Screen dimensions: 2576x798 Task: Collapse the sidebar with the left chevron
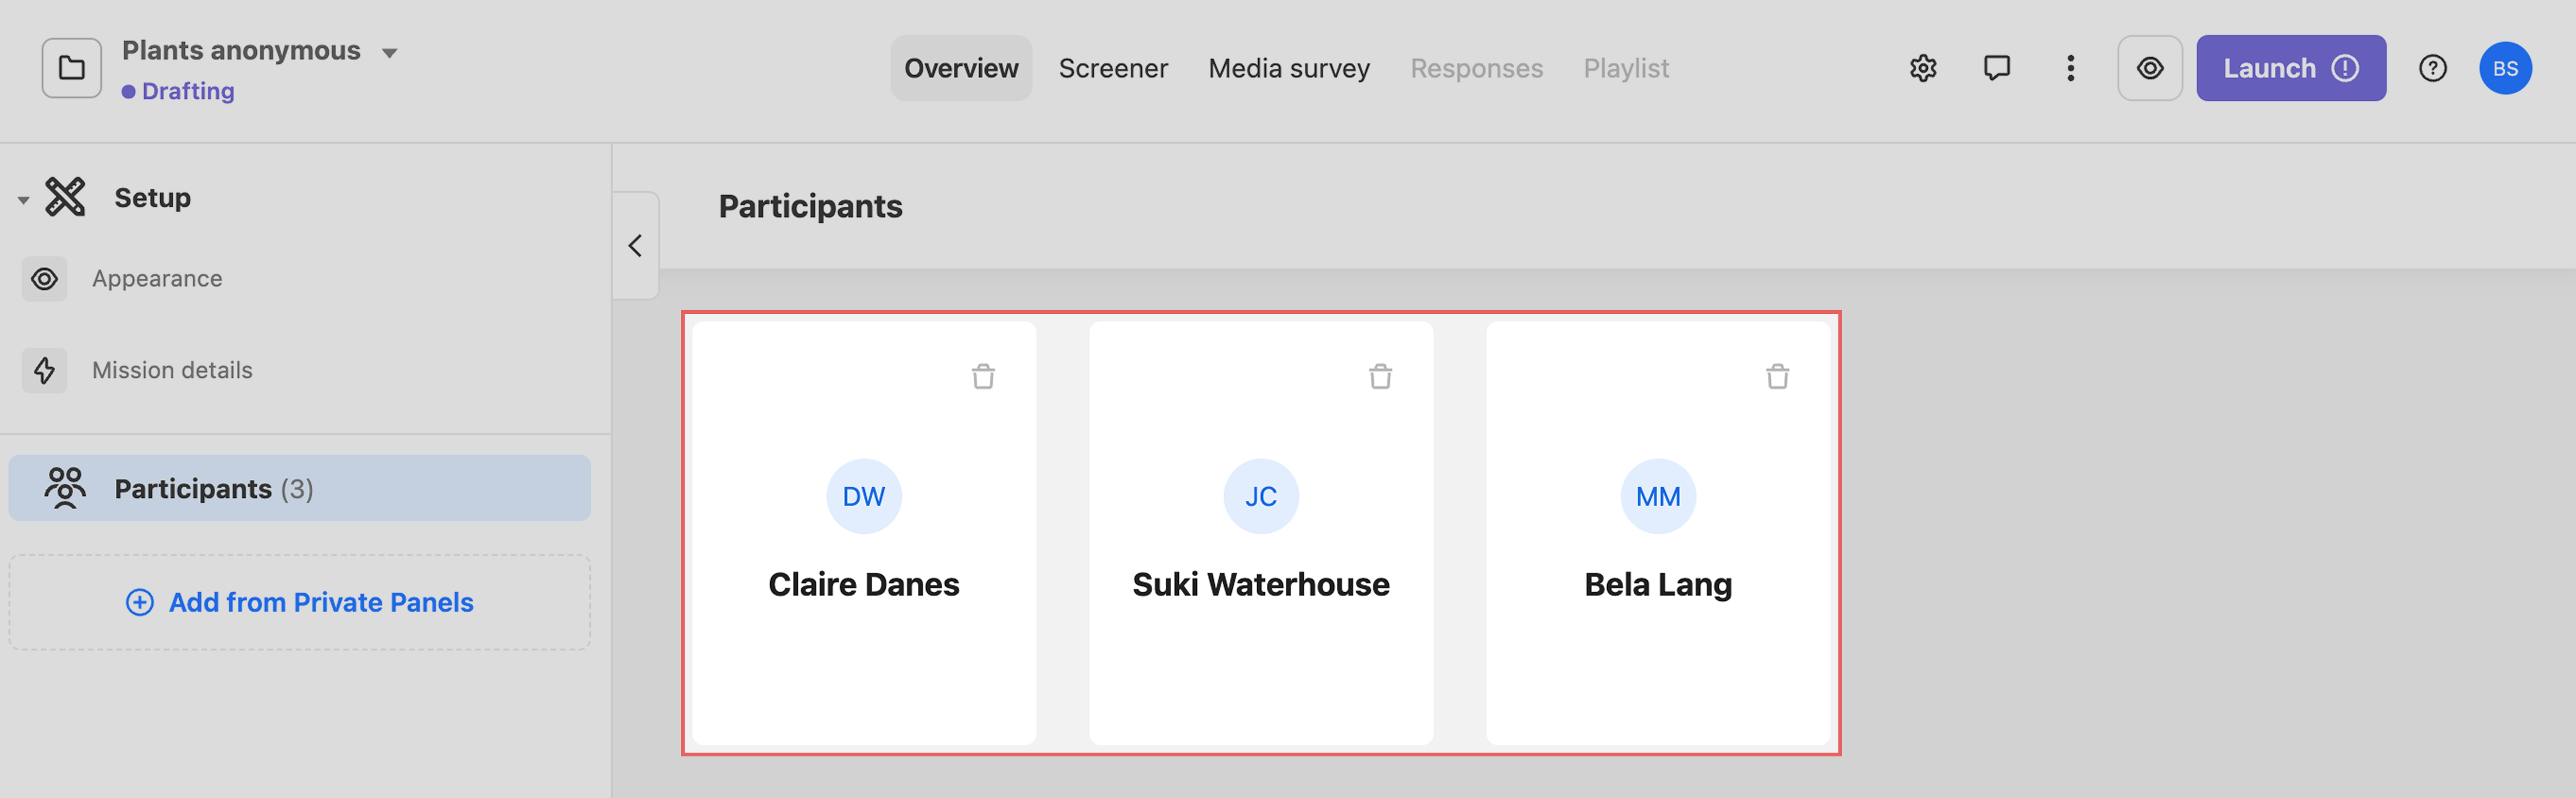click(x=635, y=246)
